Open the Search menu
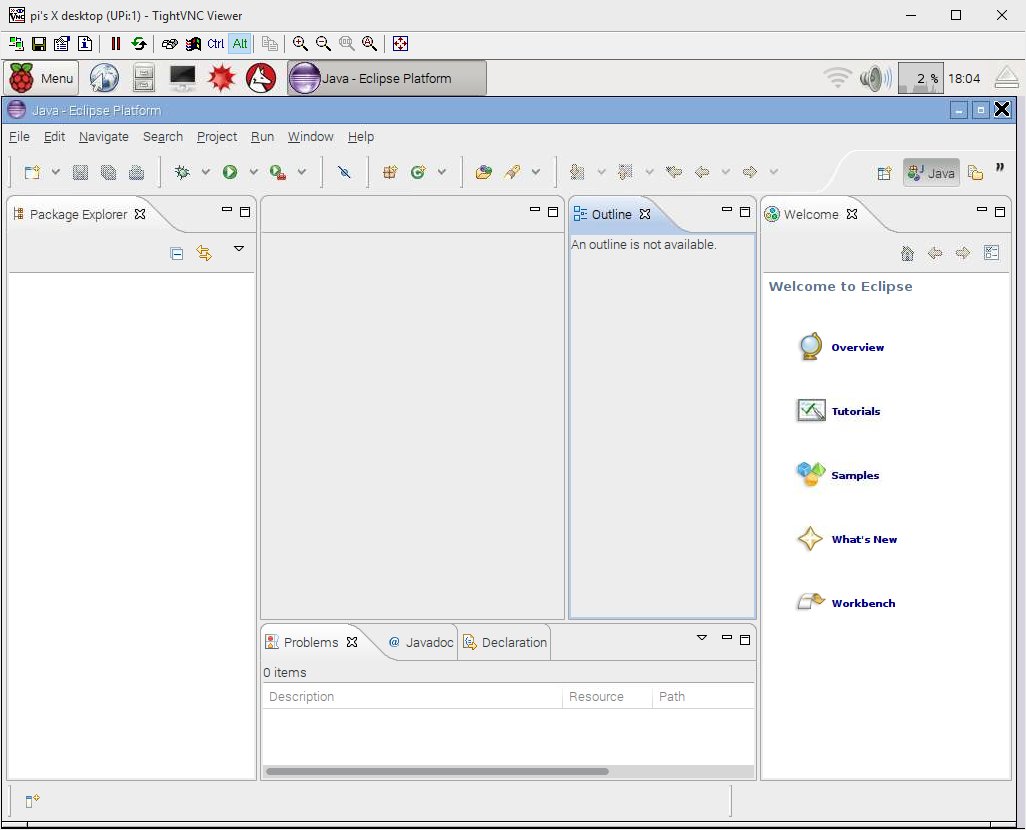1026x830 pixels. [x=163, y=136]
